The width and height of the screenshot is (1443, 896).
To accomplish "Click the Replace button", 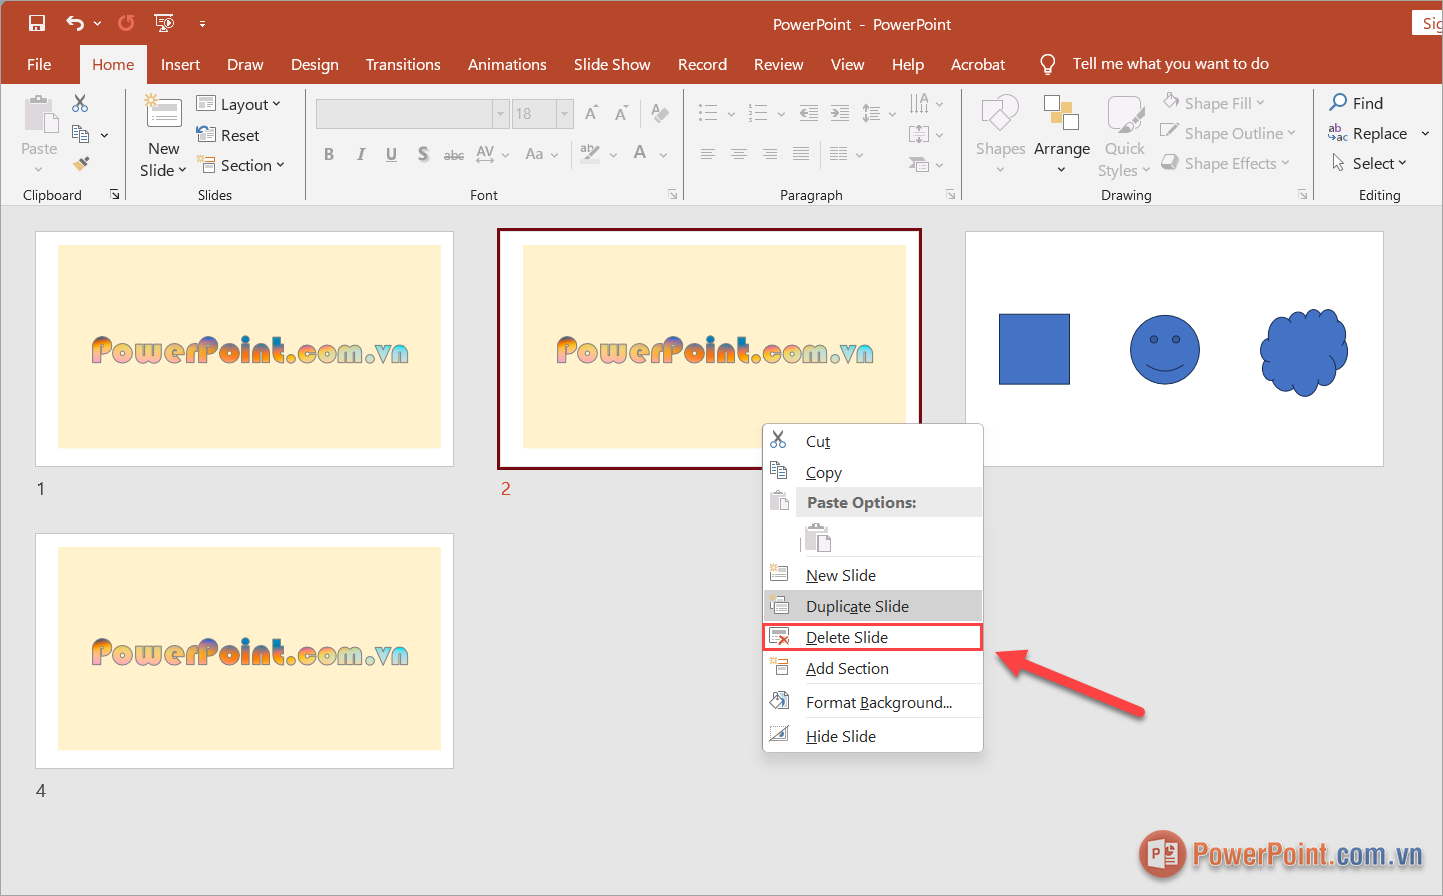I will pyautogui.click(x=1368, y=133).
